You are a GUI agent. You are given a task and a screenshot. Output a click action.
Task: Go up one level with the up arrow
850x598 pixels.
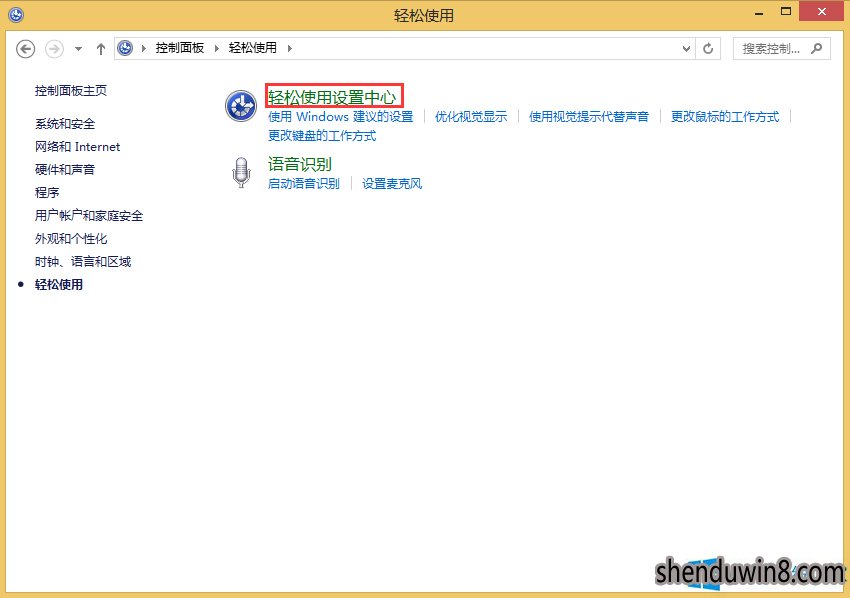(x=100, y=49)
